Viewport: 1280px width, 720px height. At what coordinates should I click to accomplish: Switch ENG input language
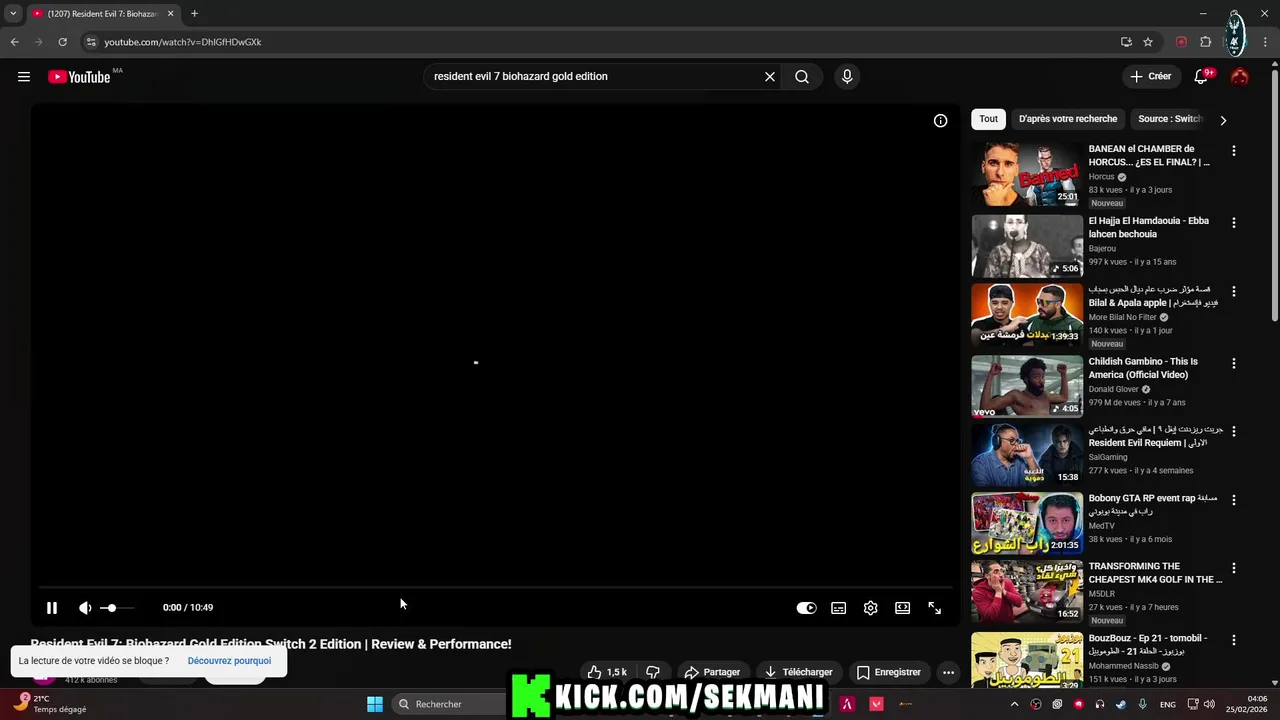[x=1168, y=704]
